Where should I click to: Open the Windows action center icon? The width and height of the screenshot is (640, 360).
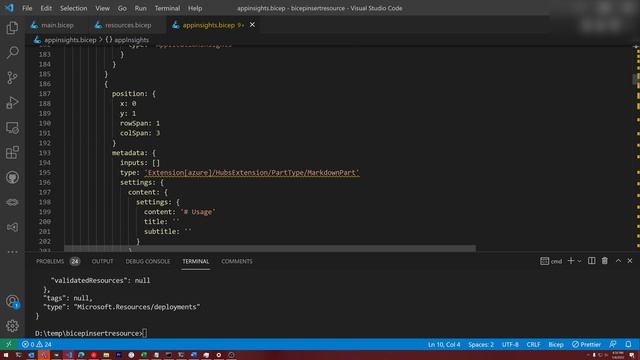coord(632,355)
